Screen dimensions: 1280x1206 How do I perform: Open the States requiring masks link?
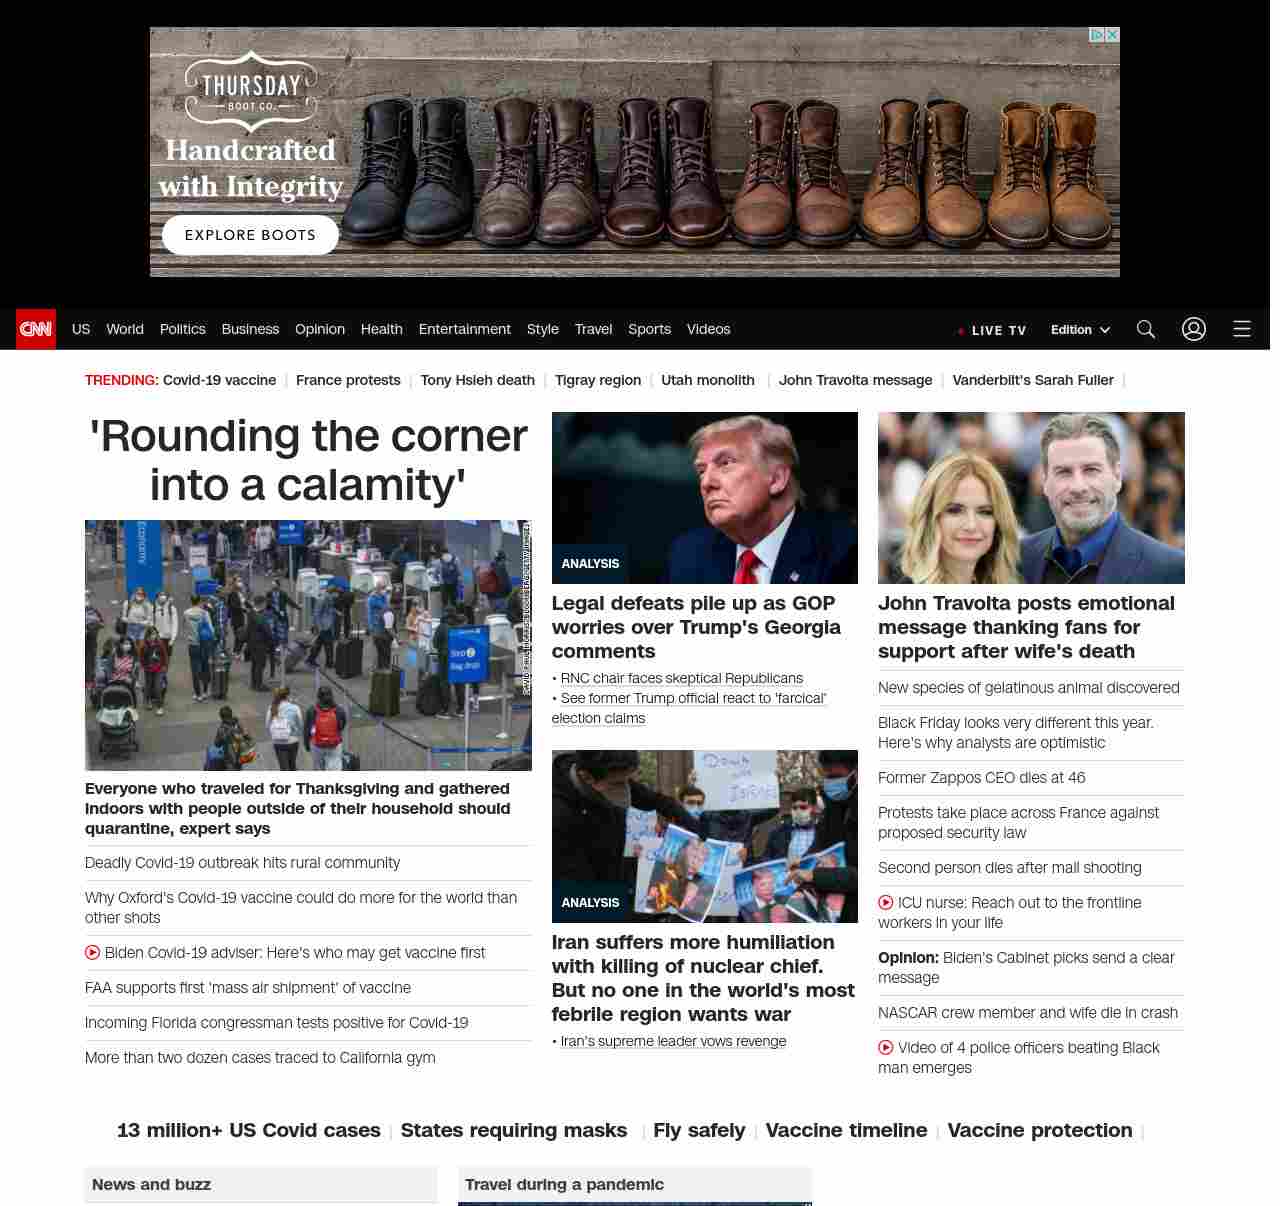point(513,1130)
